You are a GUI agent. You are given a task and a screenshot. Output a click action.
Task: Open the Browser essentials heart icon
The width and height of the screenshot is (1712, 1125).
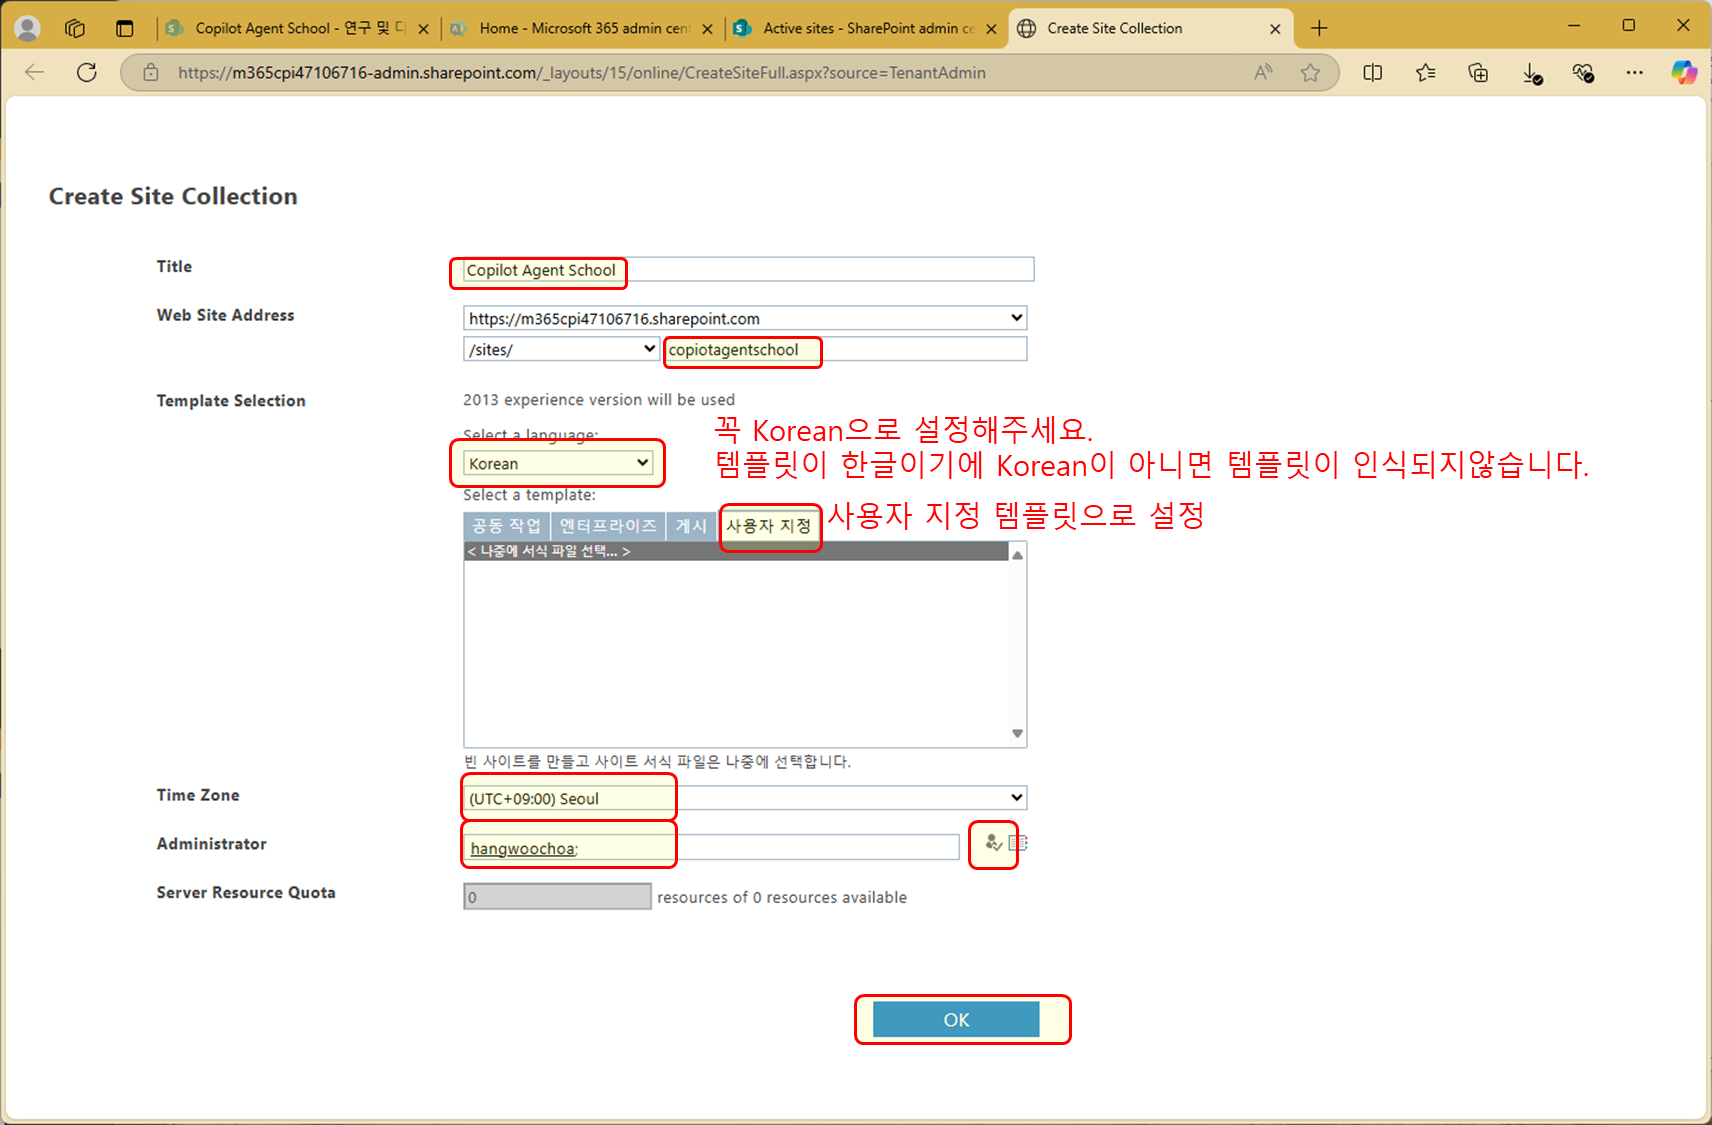click(x=1583, y=72)
